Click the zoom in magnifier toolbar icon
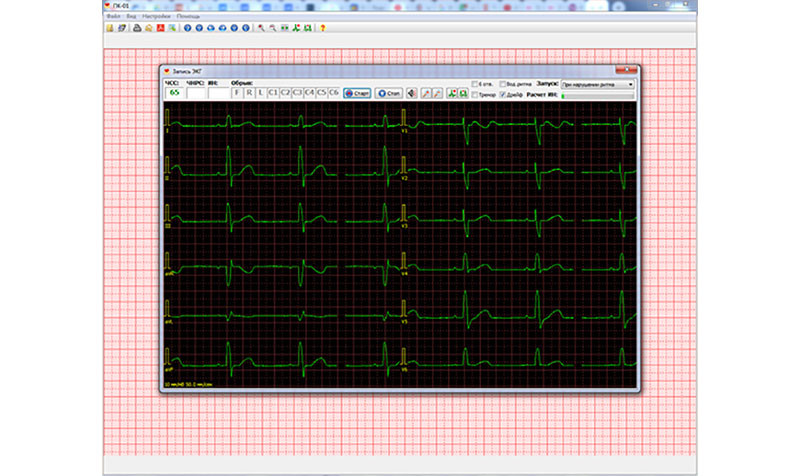This screenshot has height=476, width=800. coord(260,28)
